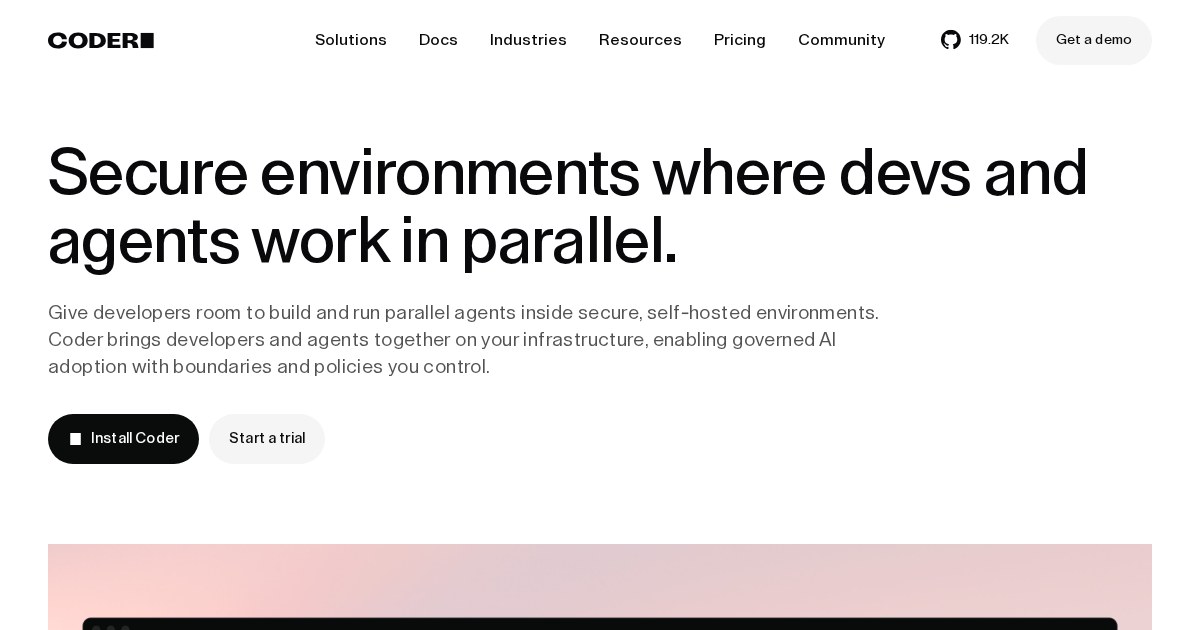Click the Coder logo in header
This screenshot has height=630, width=1200.
101,40
